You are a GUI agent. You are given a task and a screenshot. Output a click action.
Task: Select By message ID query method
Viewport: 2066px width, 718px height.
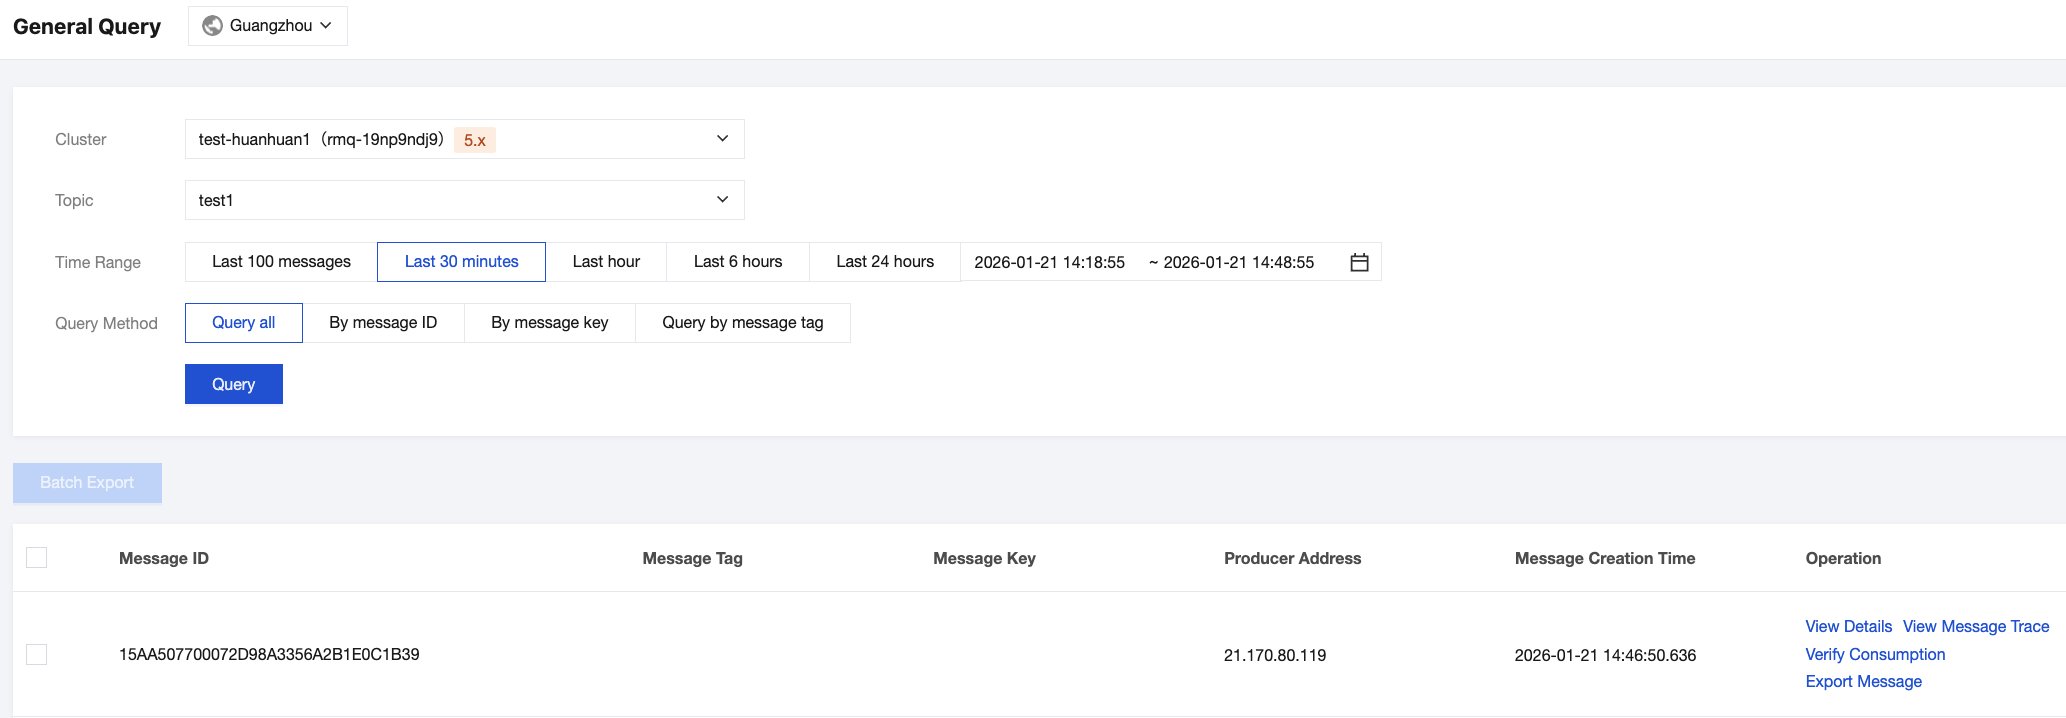(383, 323)
